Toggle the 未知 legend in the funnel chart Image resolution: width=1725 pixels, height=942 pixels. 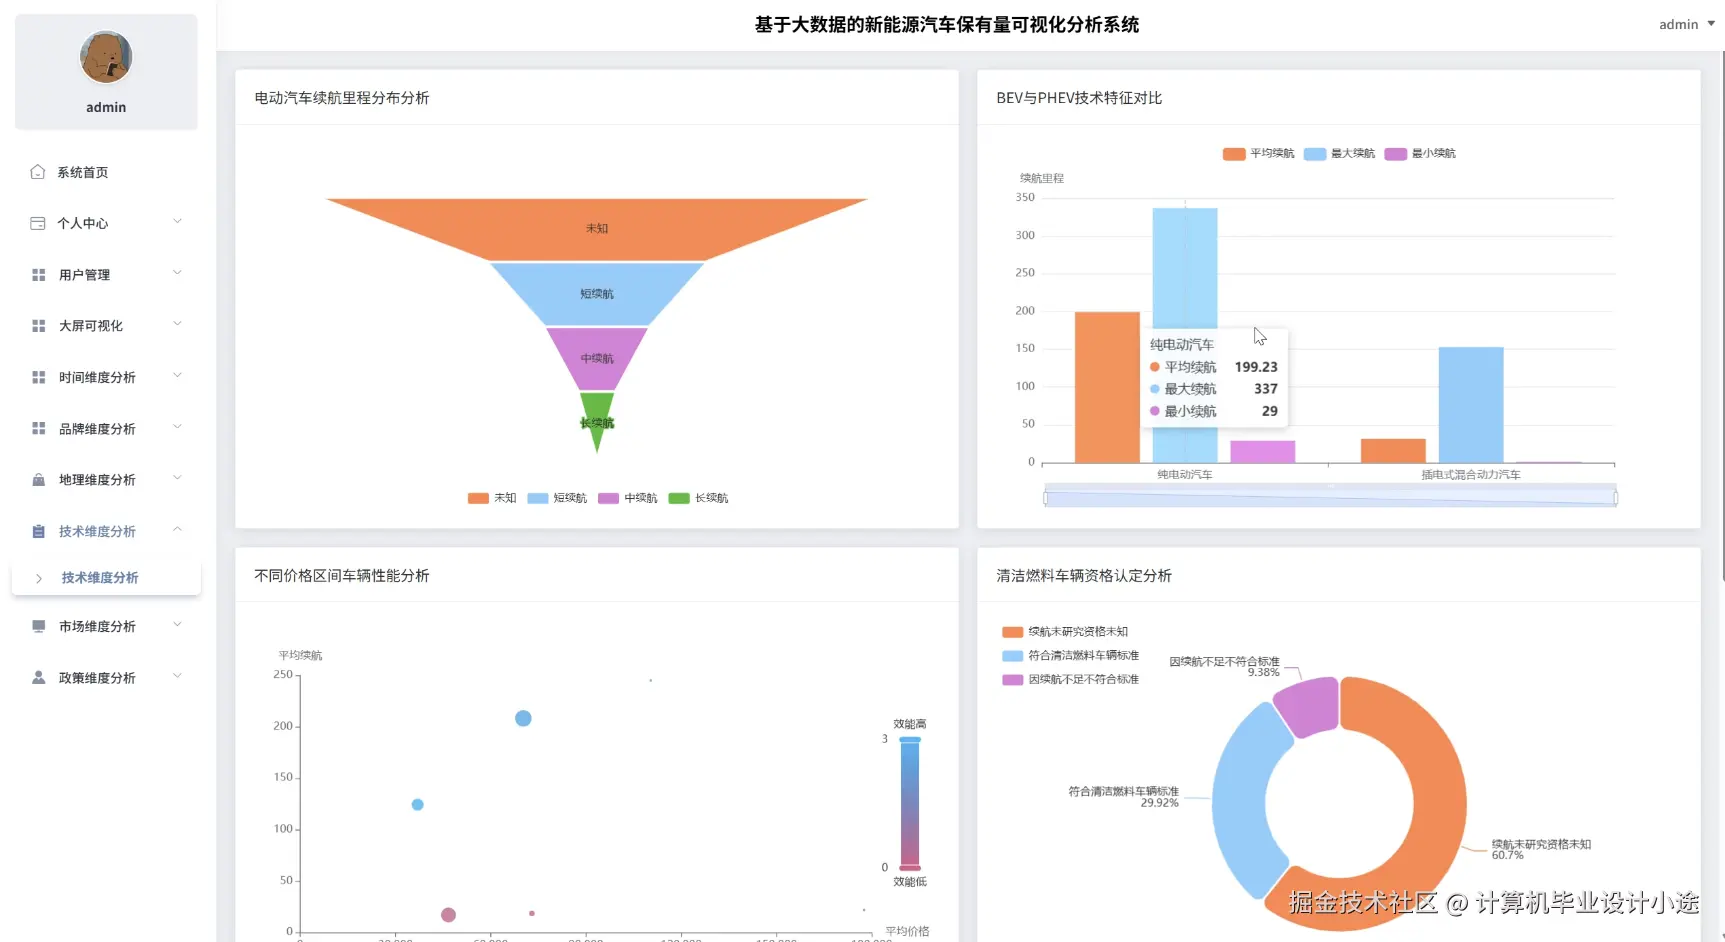492,497
